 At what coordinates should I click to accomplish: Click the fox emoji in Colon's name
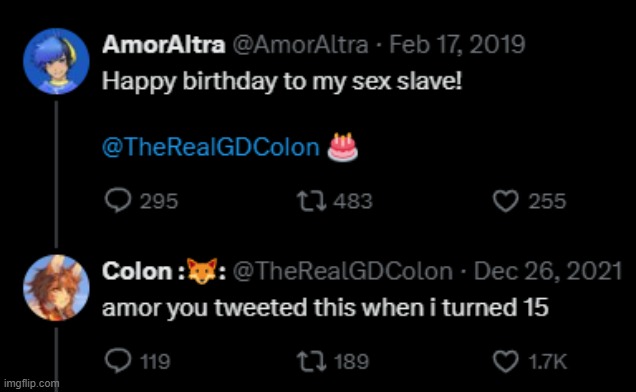(202, 271)
